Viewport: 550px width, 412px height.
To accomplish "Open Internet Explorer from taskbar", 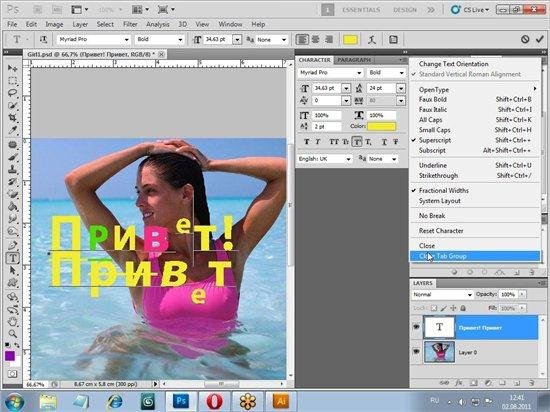I will pyautogui.click(x=115, y=401).
